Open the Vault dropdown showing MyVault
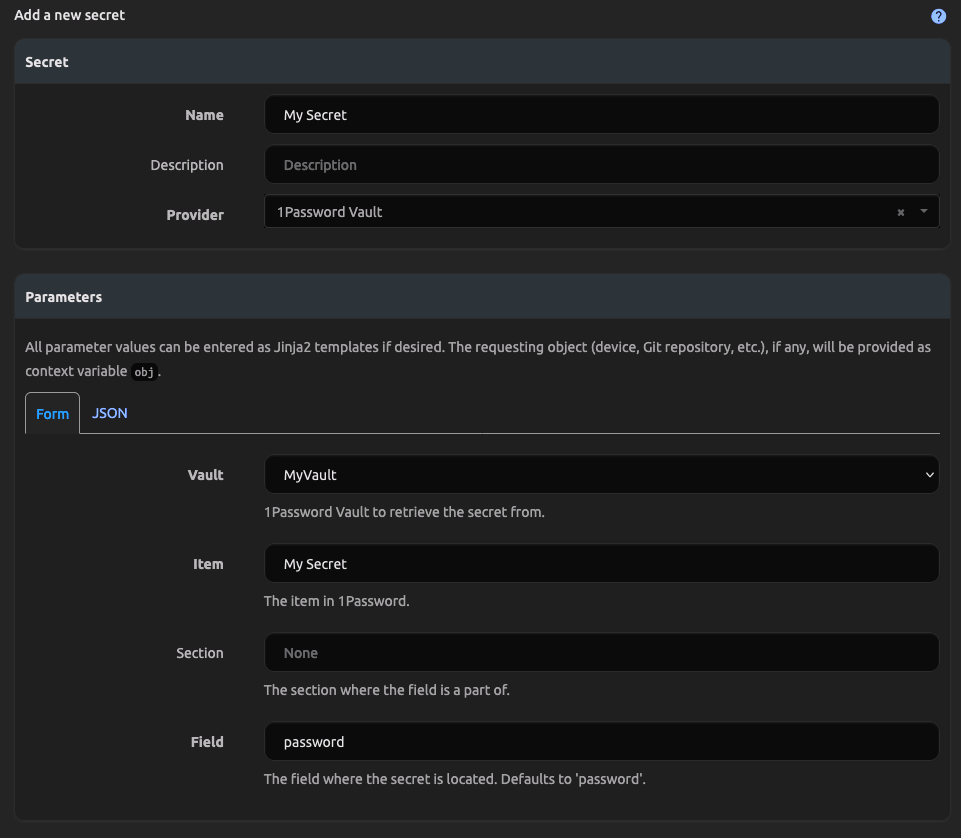Viewport: 961px width, 838px height. pos(600,474)
